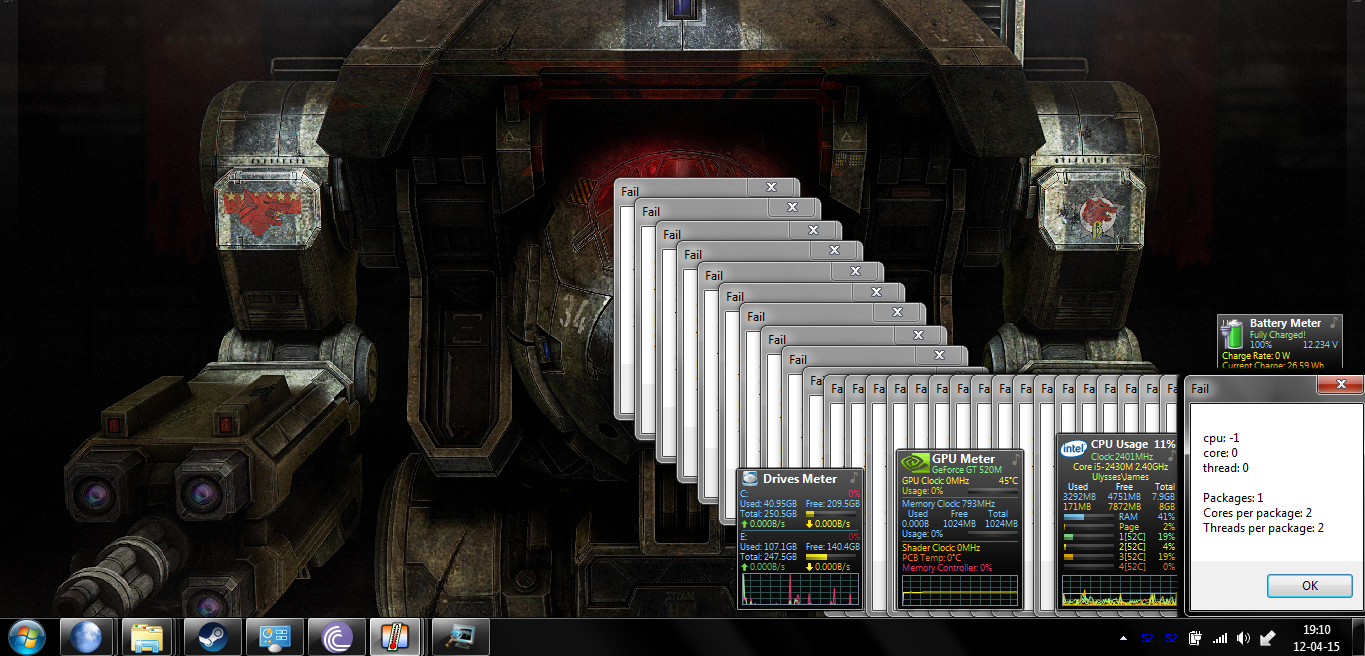Click the 'Core i5-2430M 2.40GHz' text

click(1123, 467)
